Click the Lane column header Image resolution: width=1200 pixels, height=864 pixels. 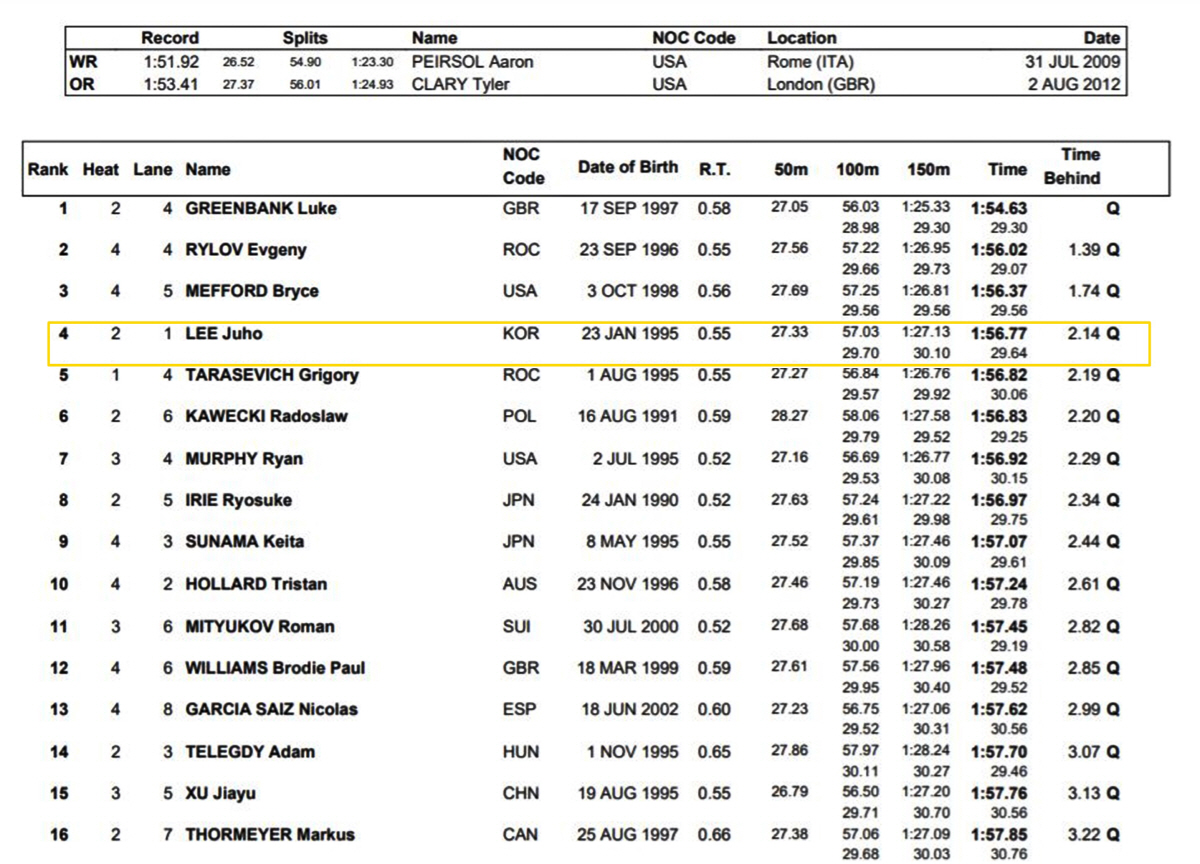click(153, 170)
